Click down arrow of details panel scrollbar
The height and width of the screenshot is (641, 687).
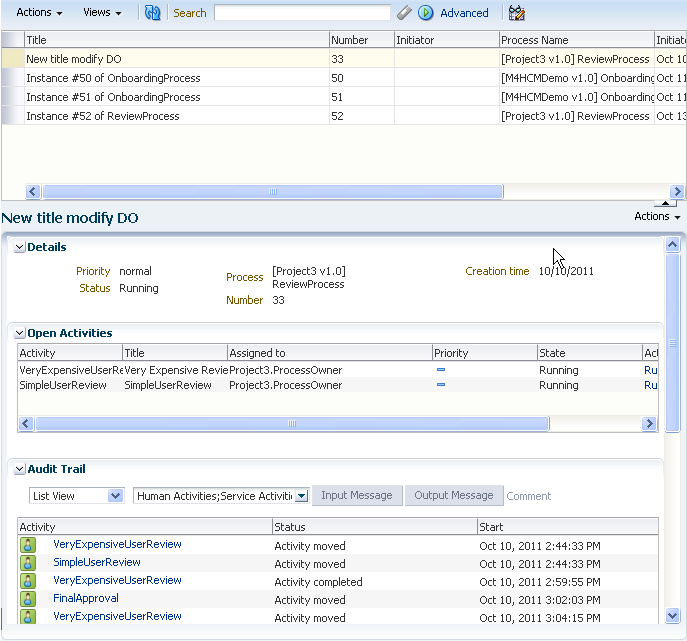[x=673, y=616]
